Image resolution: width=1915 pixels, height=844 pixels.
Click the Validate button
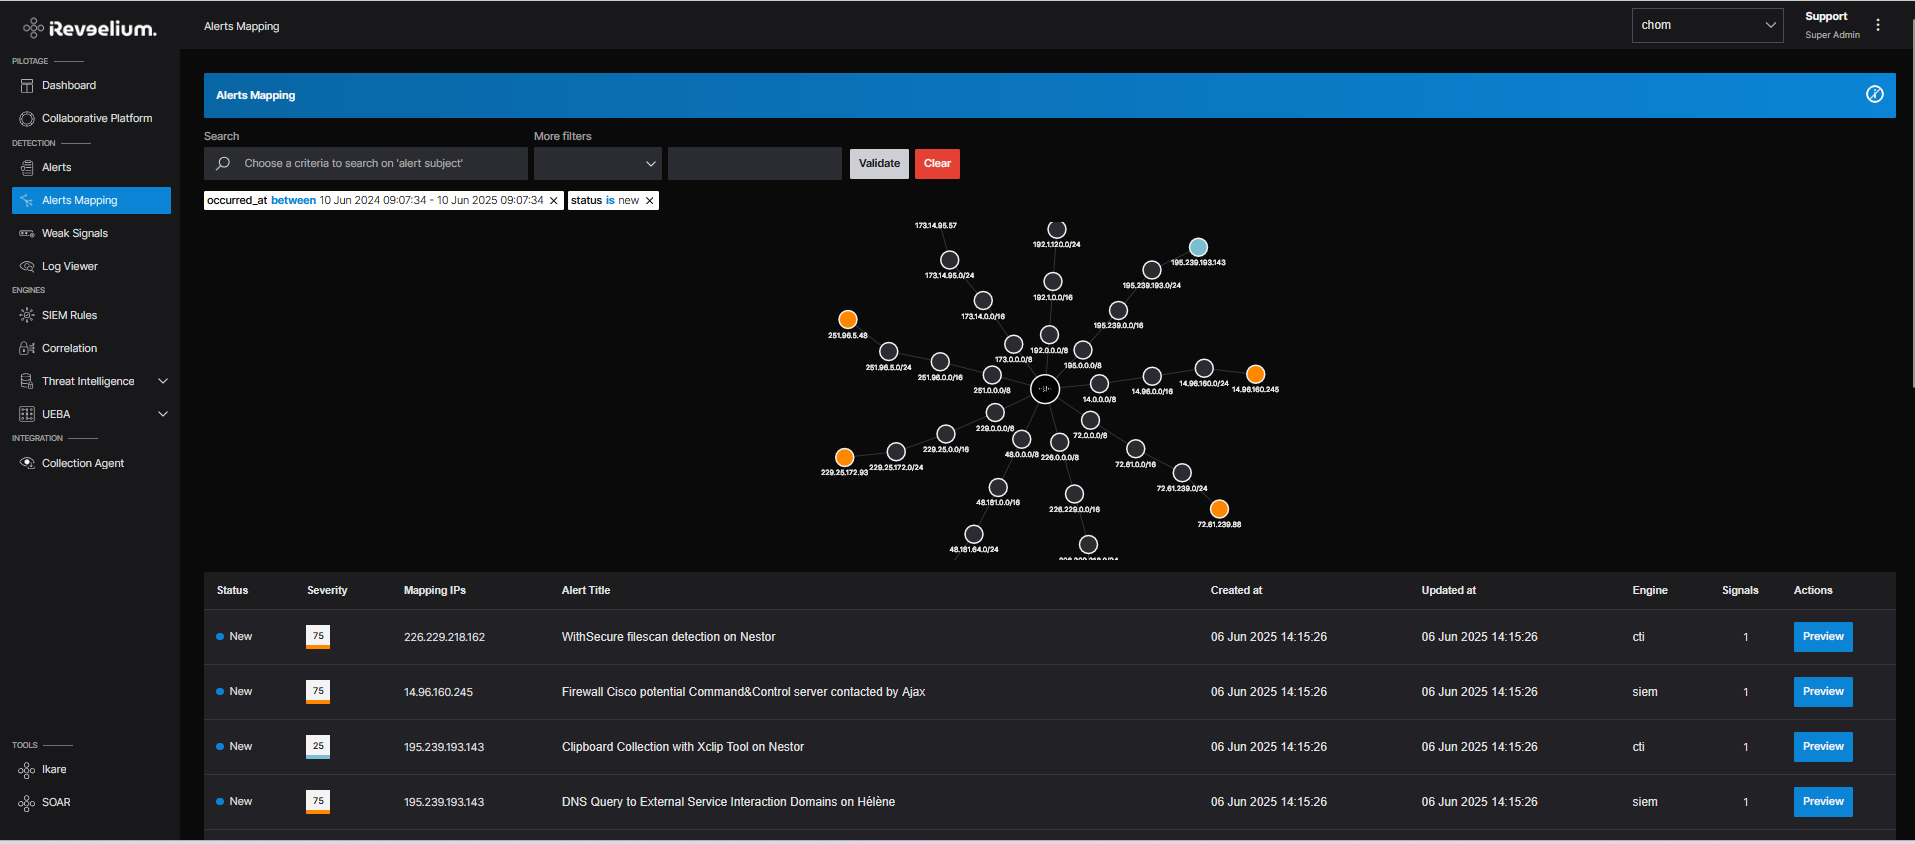tap(879, 163)
